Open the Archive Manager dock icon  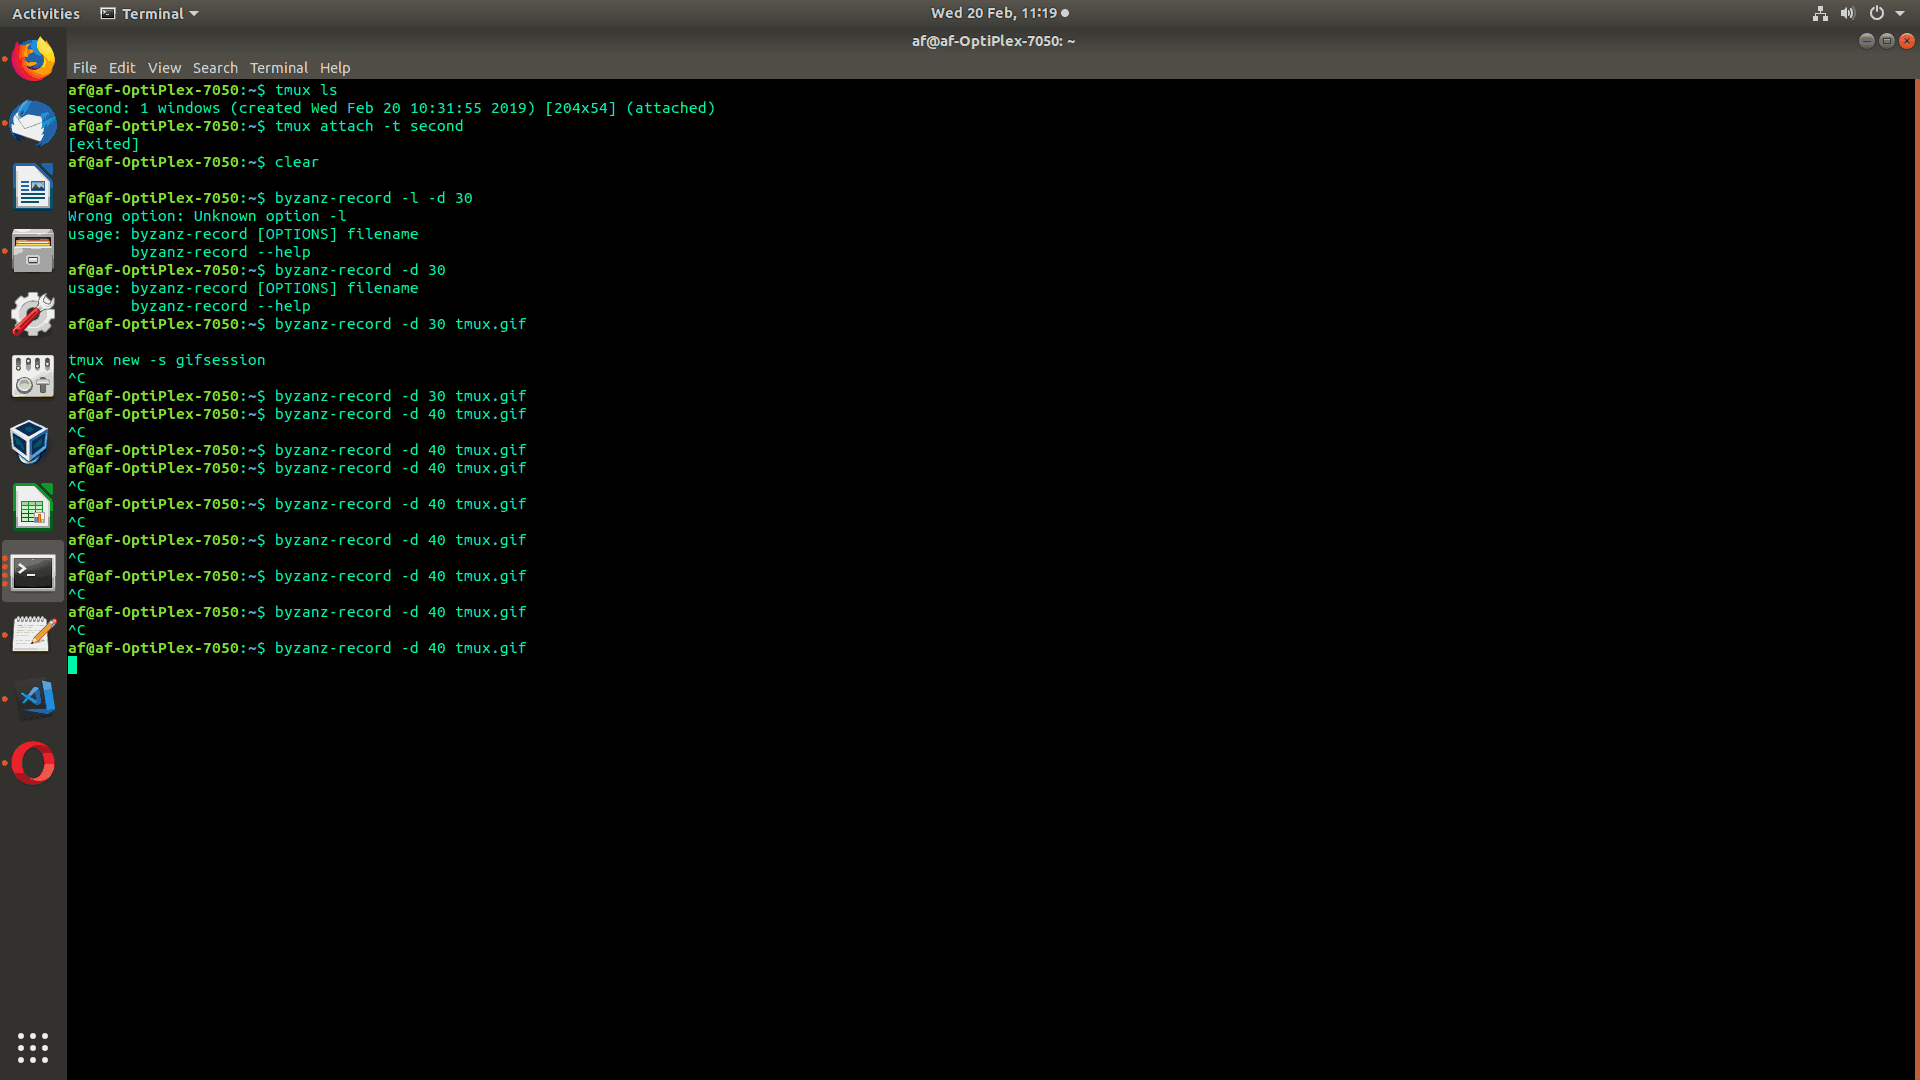click(x=33, y=250)
